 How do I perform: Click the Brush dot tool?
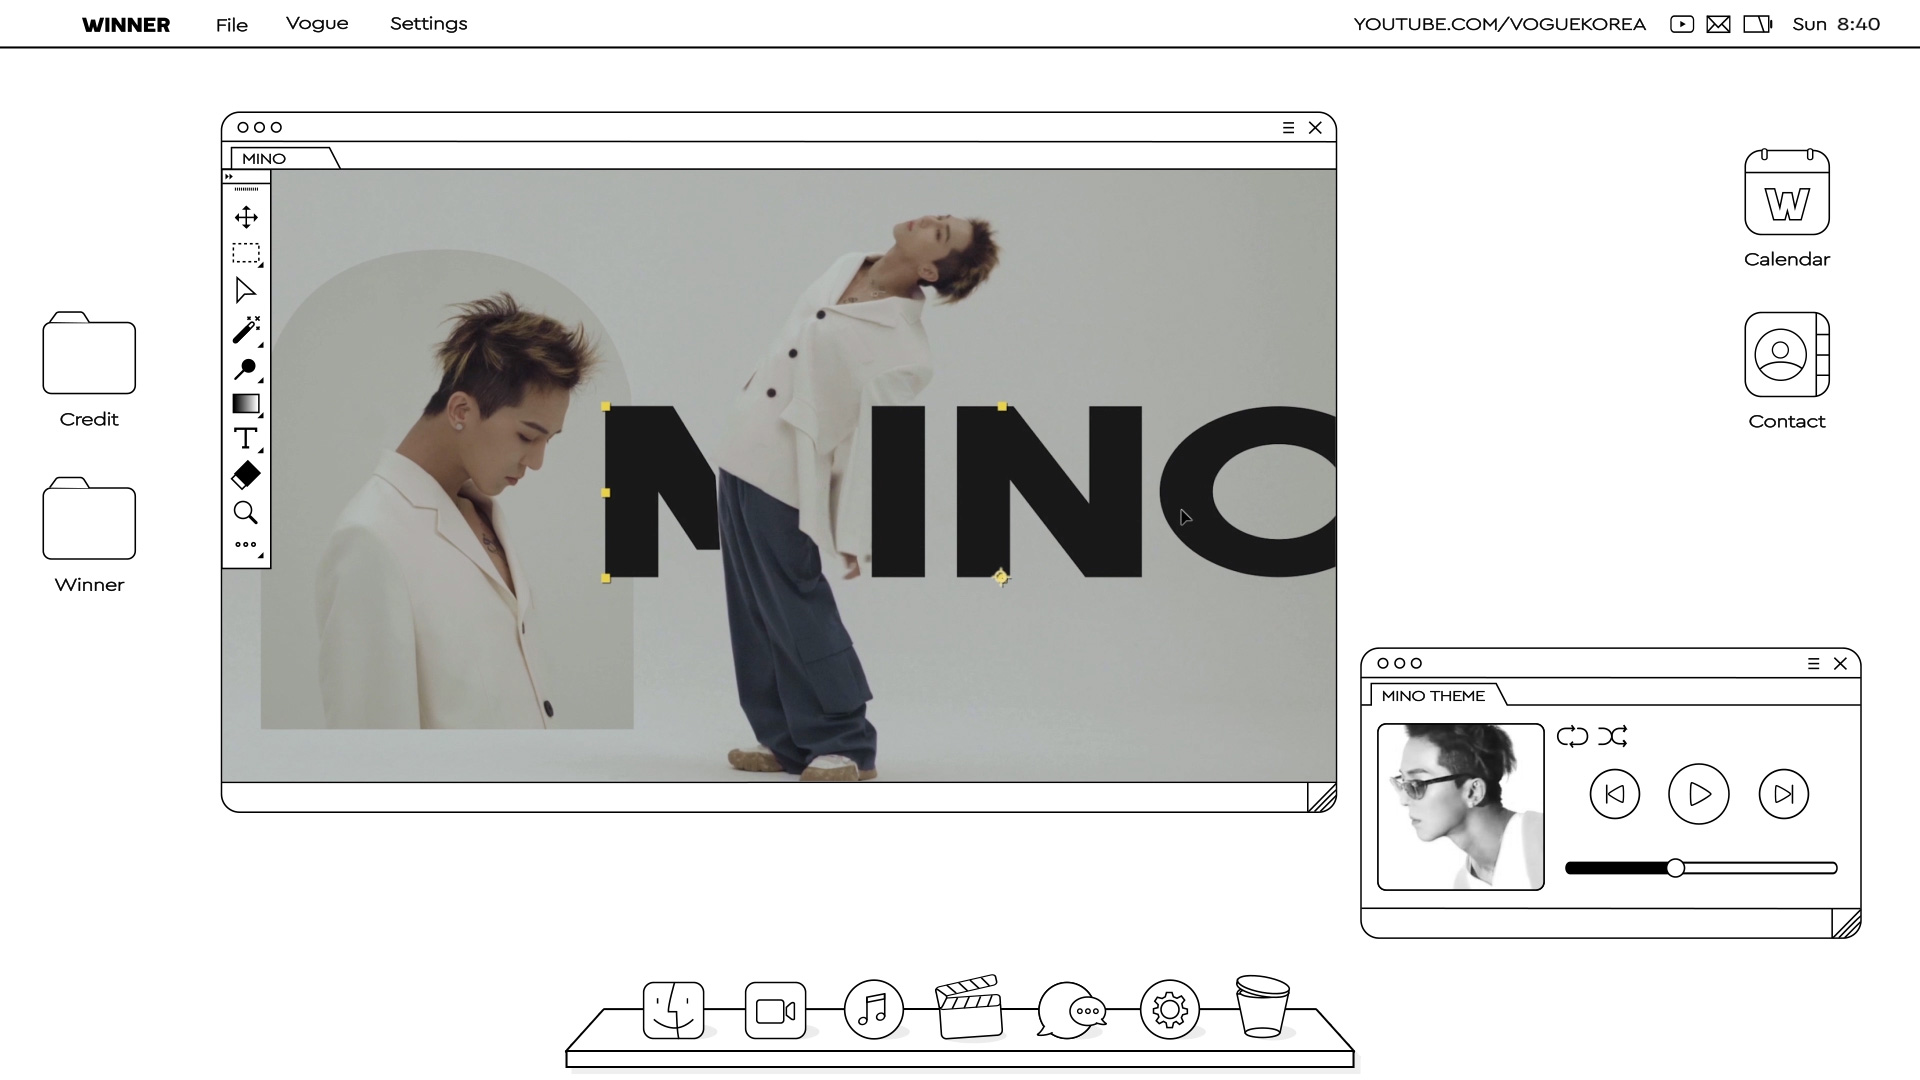[246, 368]
